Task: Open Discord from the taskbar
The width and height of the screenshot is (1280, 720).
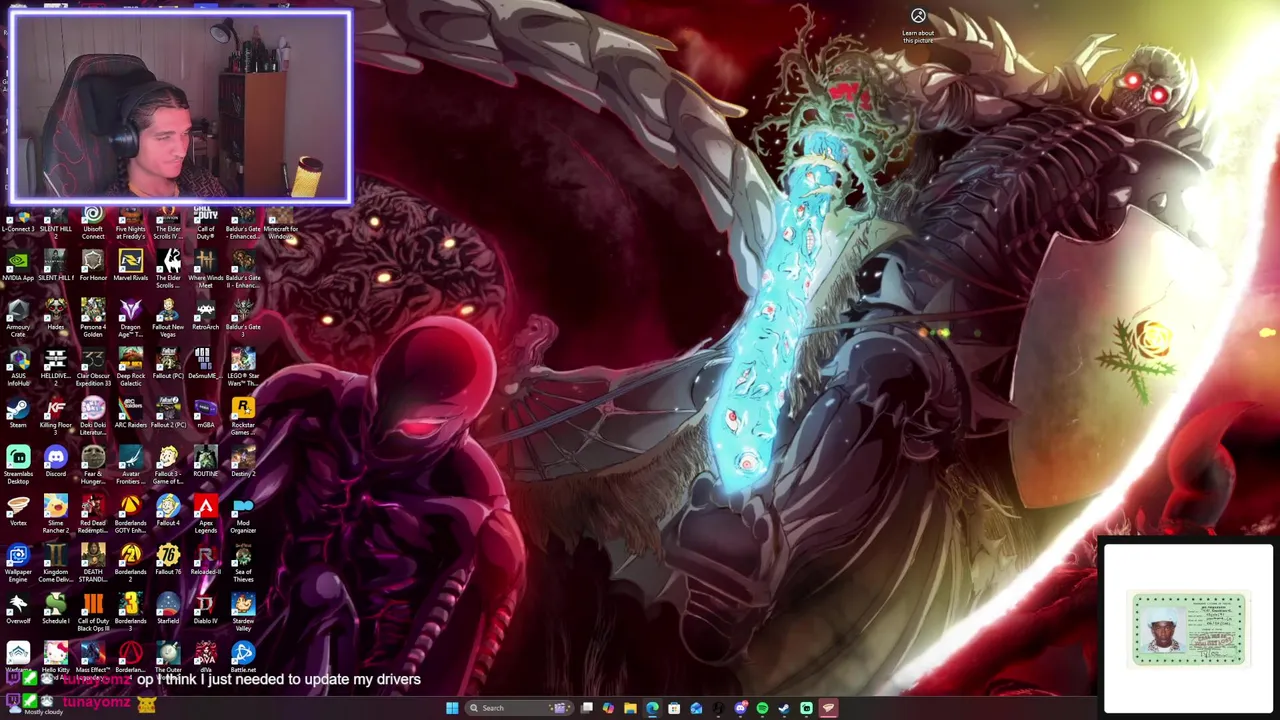Action: (740, 708)
